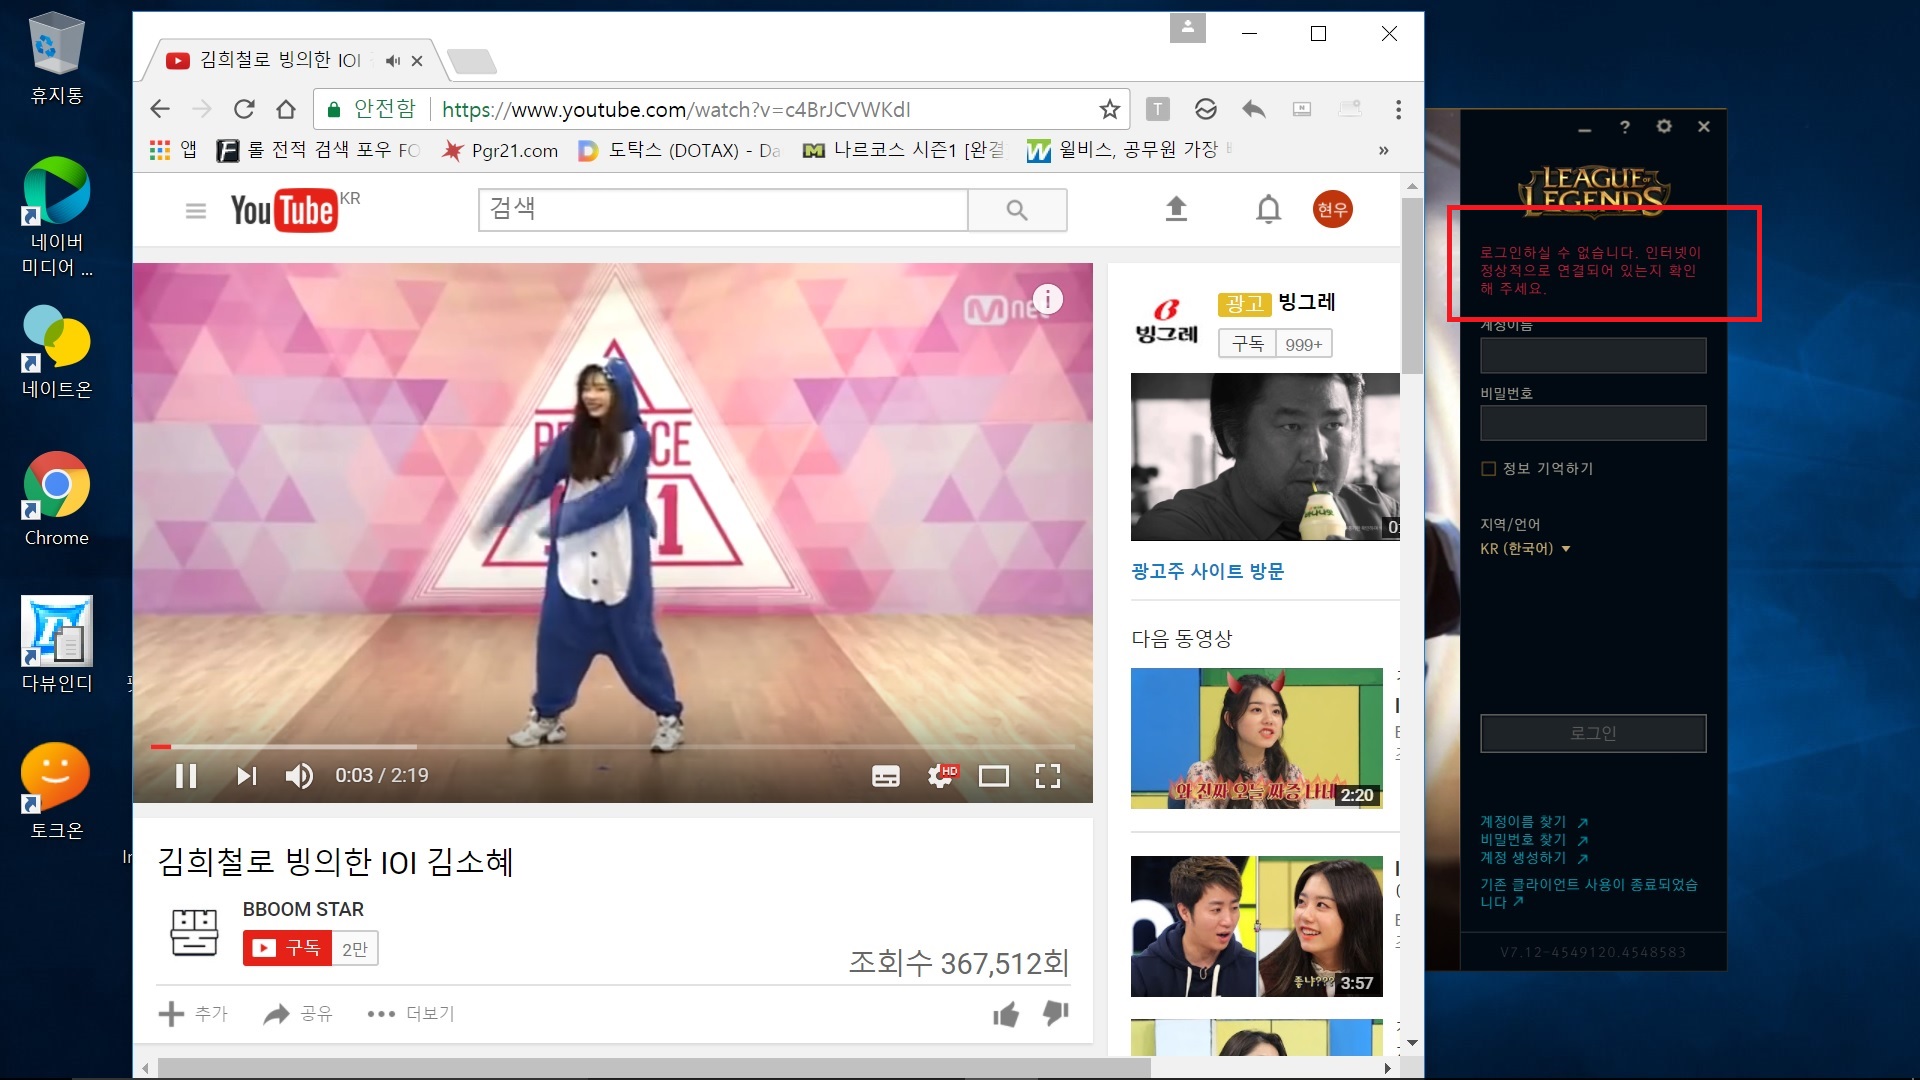Open the Apps bookmark shortcut

(x=173, y=150)
